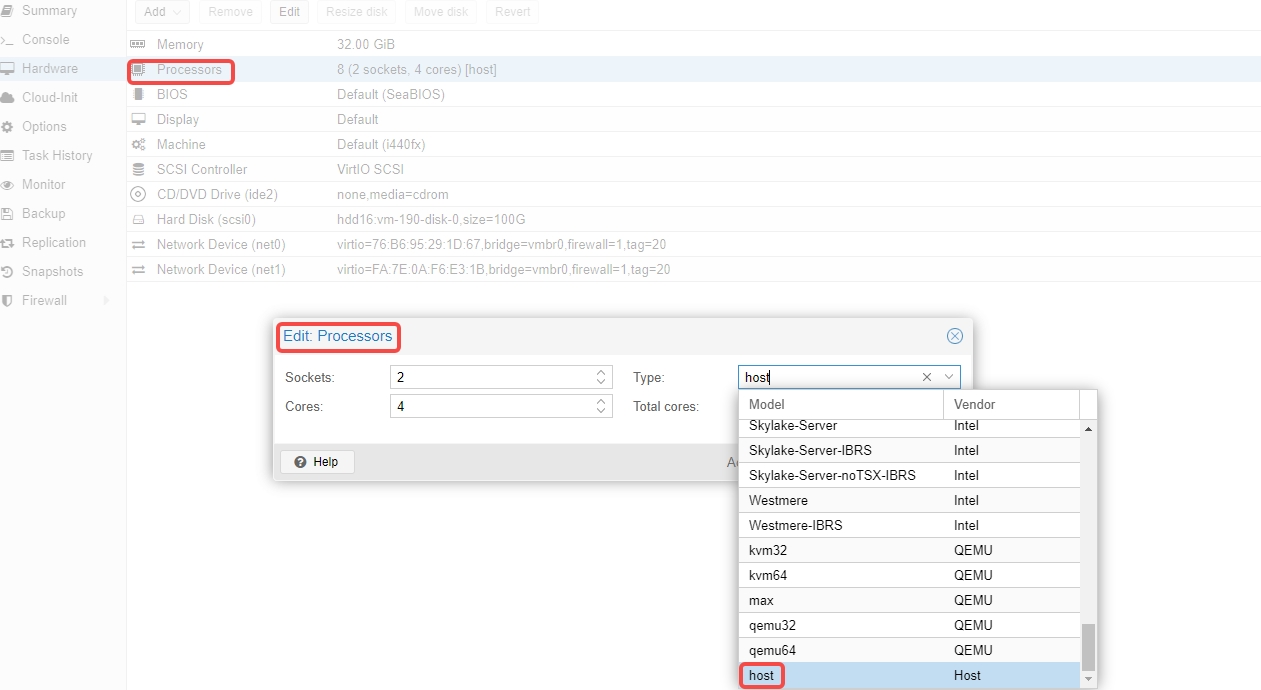Open the processor Type dropdown arrow

(x=949, y=377)
